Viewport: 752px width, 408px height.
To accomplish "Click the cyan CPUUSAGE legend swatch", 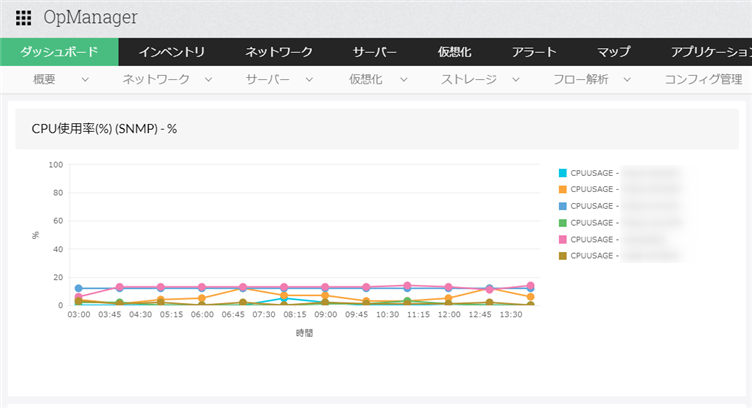I will point(562,173).
